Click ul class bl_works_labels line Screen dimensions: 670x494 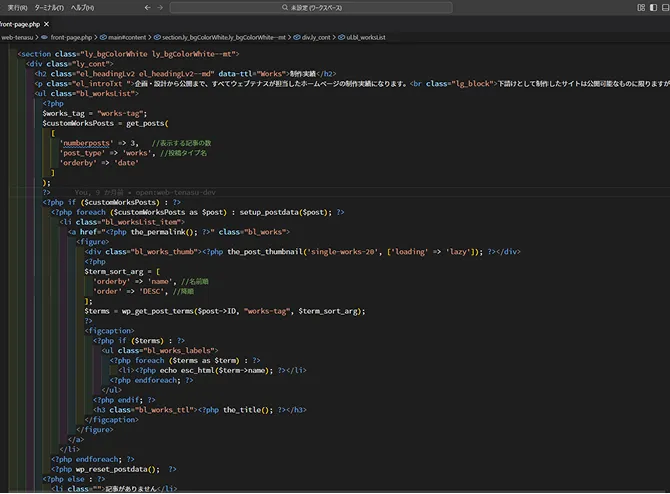pos(160,350)
